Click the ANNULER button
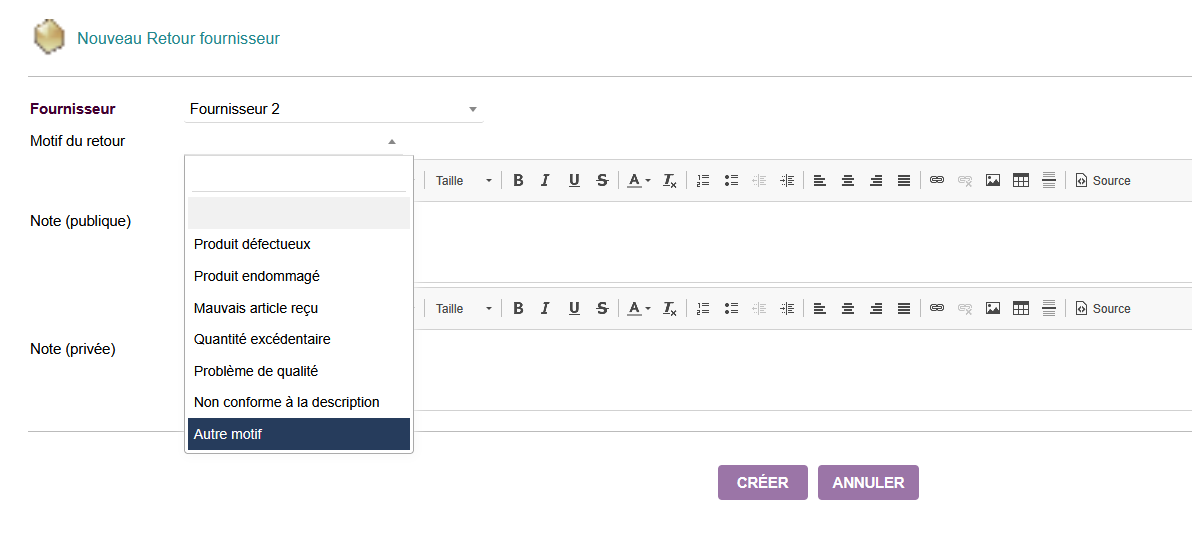This screenshot has width=1192, height=537. pos(868,482)
